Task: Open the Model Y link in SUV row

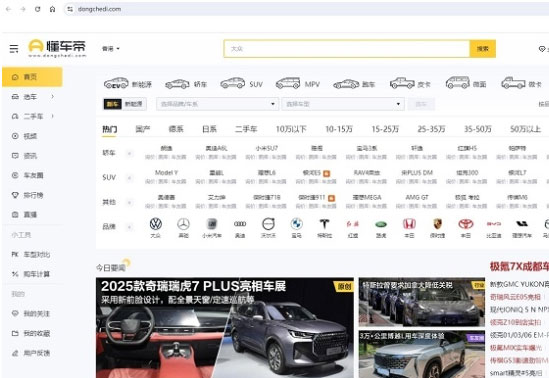Action: click(166, 173)
